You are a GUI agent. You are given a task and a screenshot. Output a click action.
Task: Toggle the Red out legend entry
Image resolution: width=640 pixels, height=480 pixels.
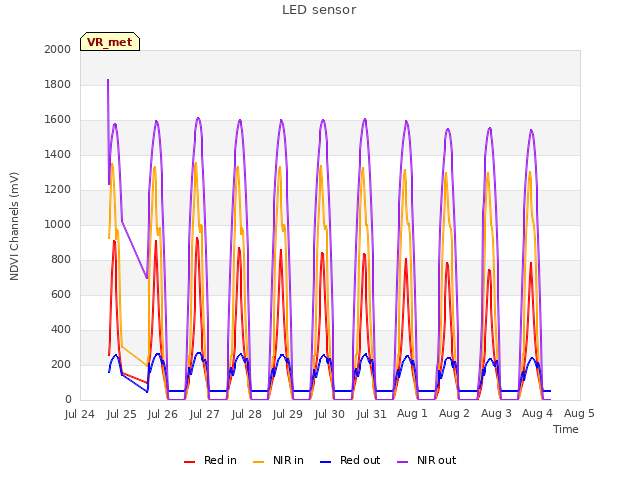350,460
